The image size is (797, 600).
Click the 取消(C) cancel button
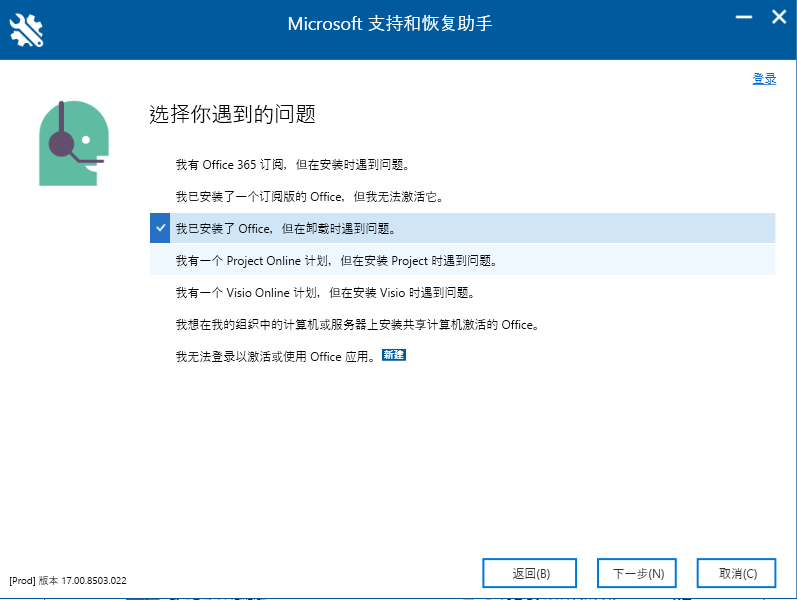click(x=737, y=574)
